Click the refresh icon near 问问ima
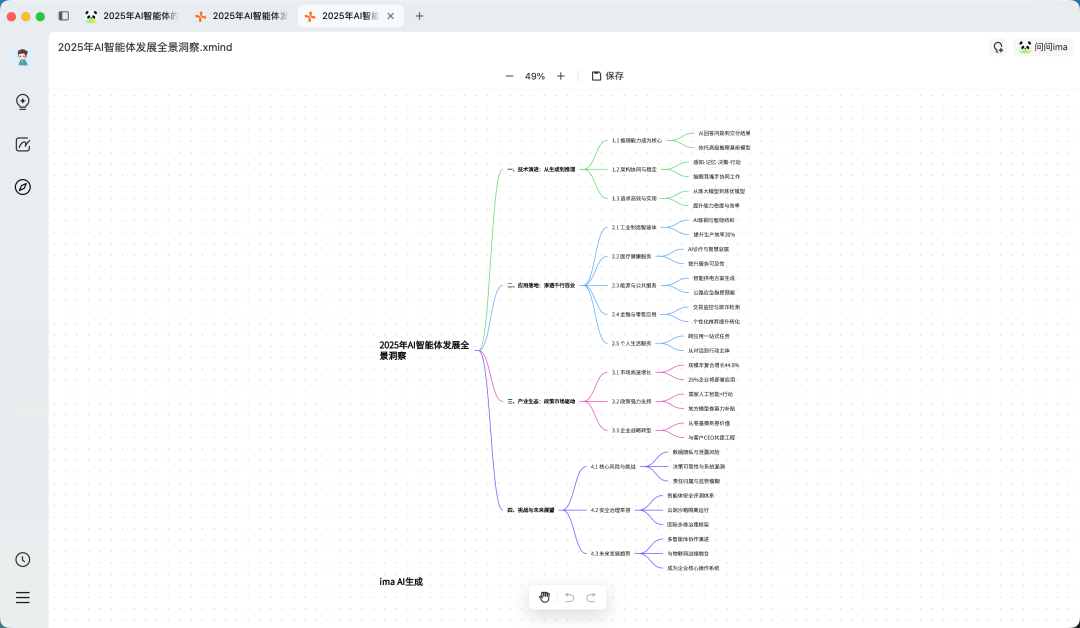The width and height of the screenshot is (1080, 628). [x=997, y=46]
